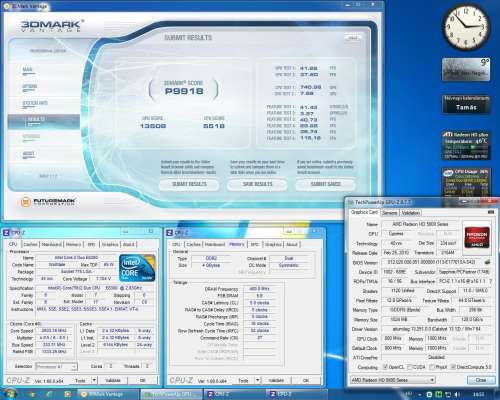Toggle the DirectCompute 5.0 checkbox

tap(453, 367)
